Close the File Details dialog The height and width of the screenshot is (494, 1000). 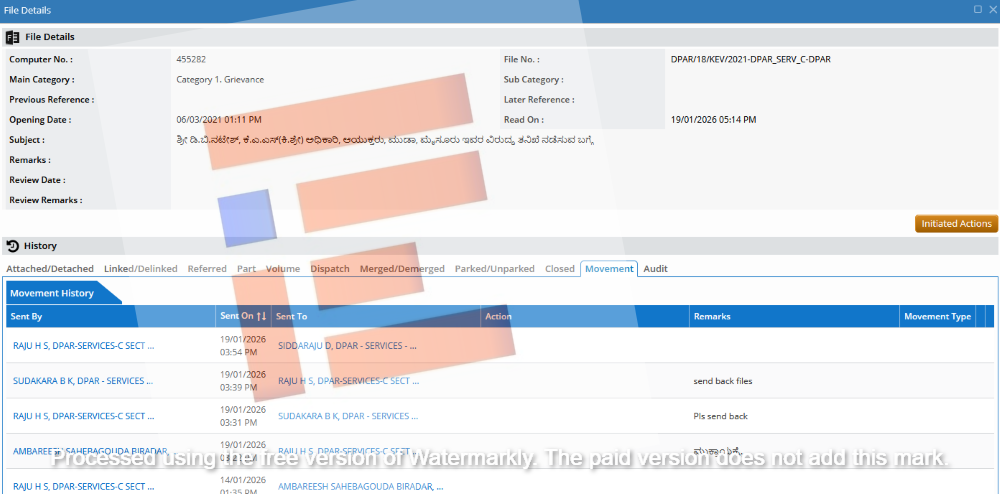[x=991, y=9]
